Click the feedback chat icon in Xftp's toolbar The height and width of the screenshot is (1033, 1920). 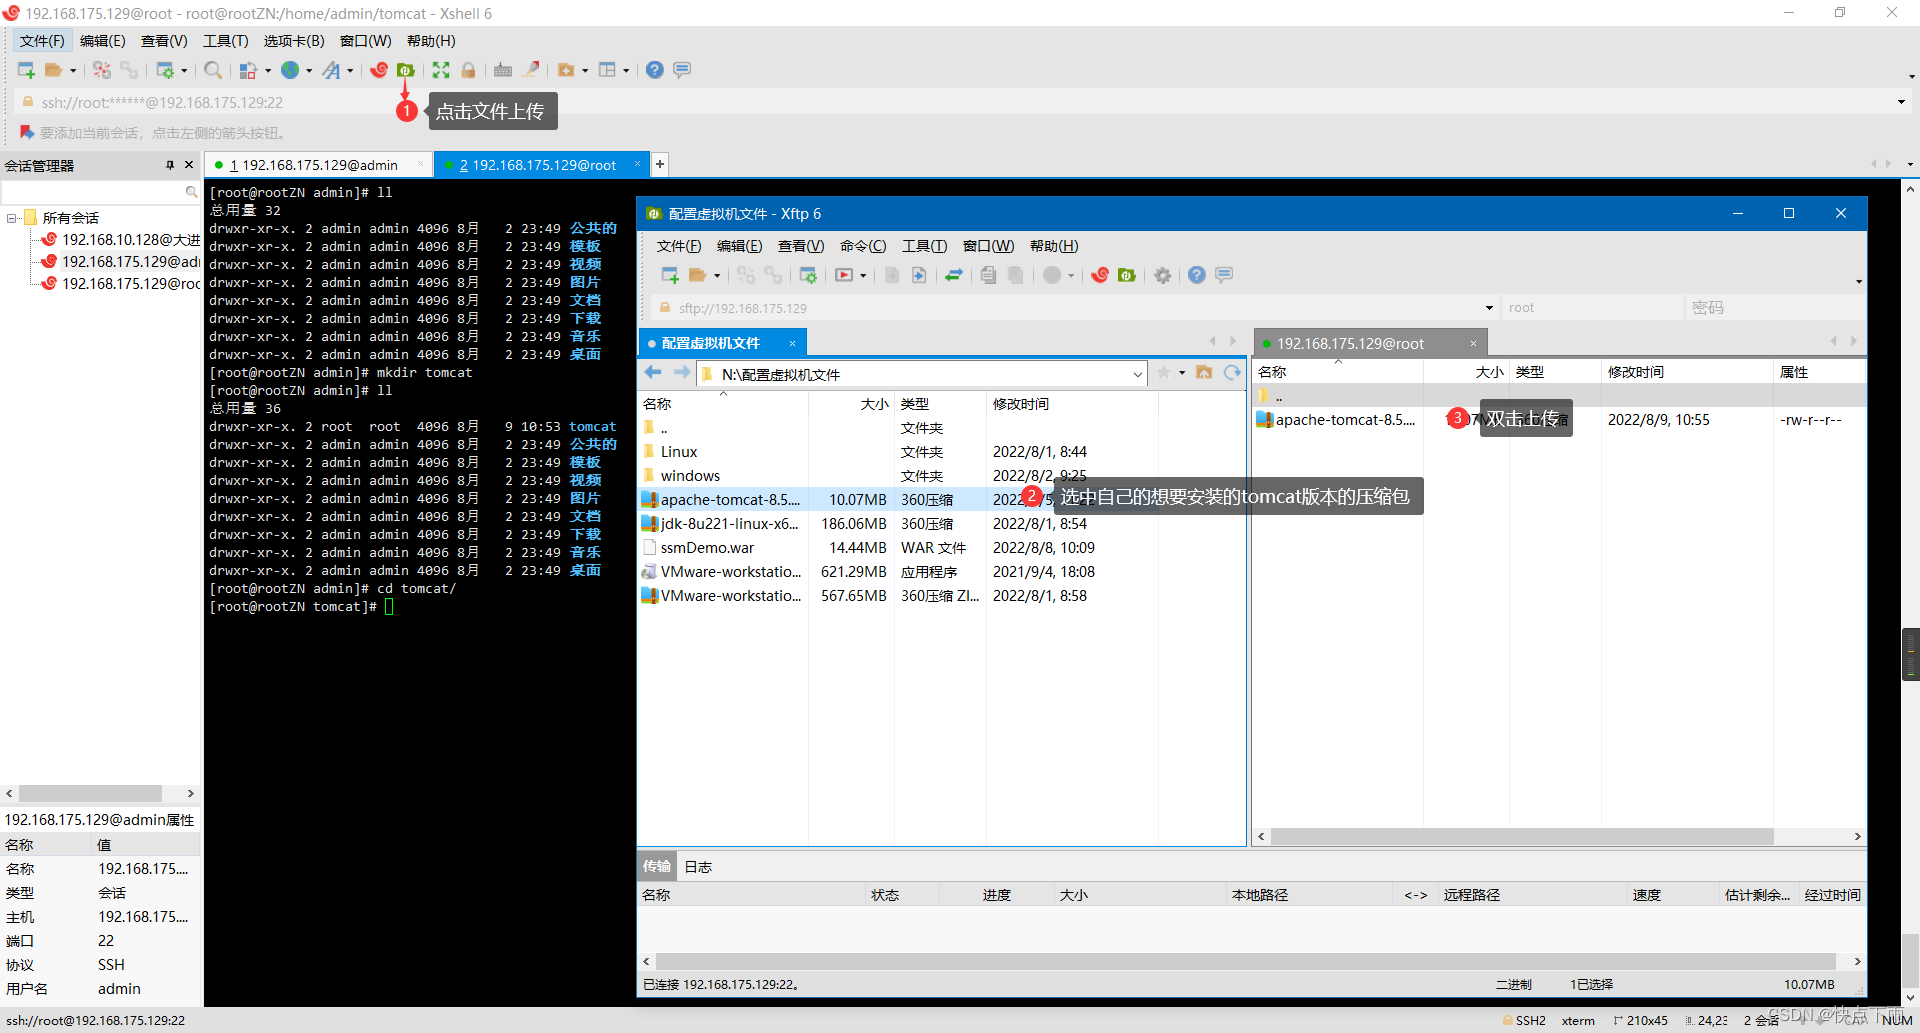[1224, 275]
